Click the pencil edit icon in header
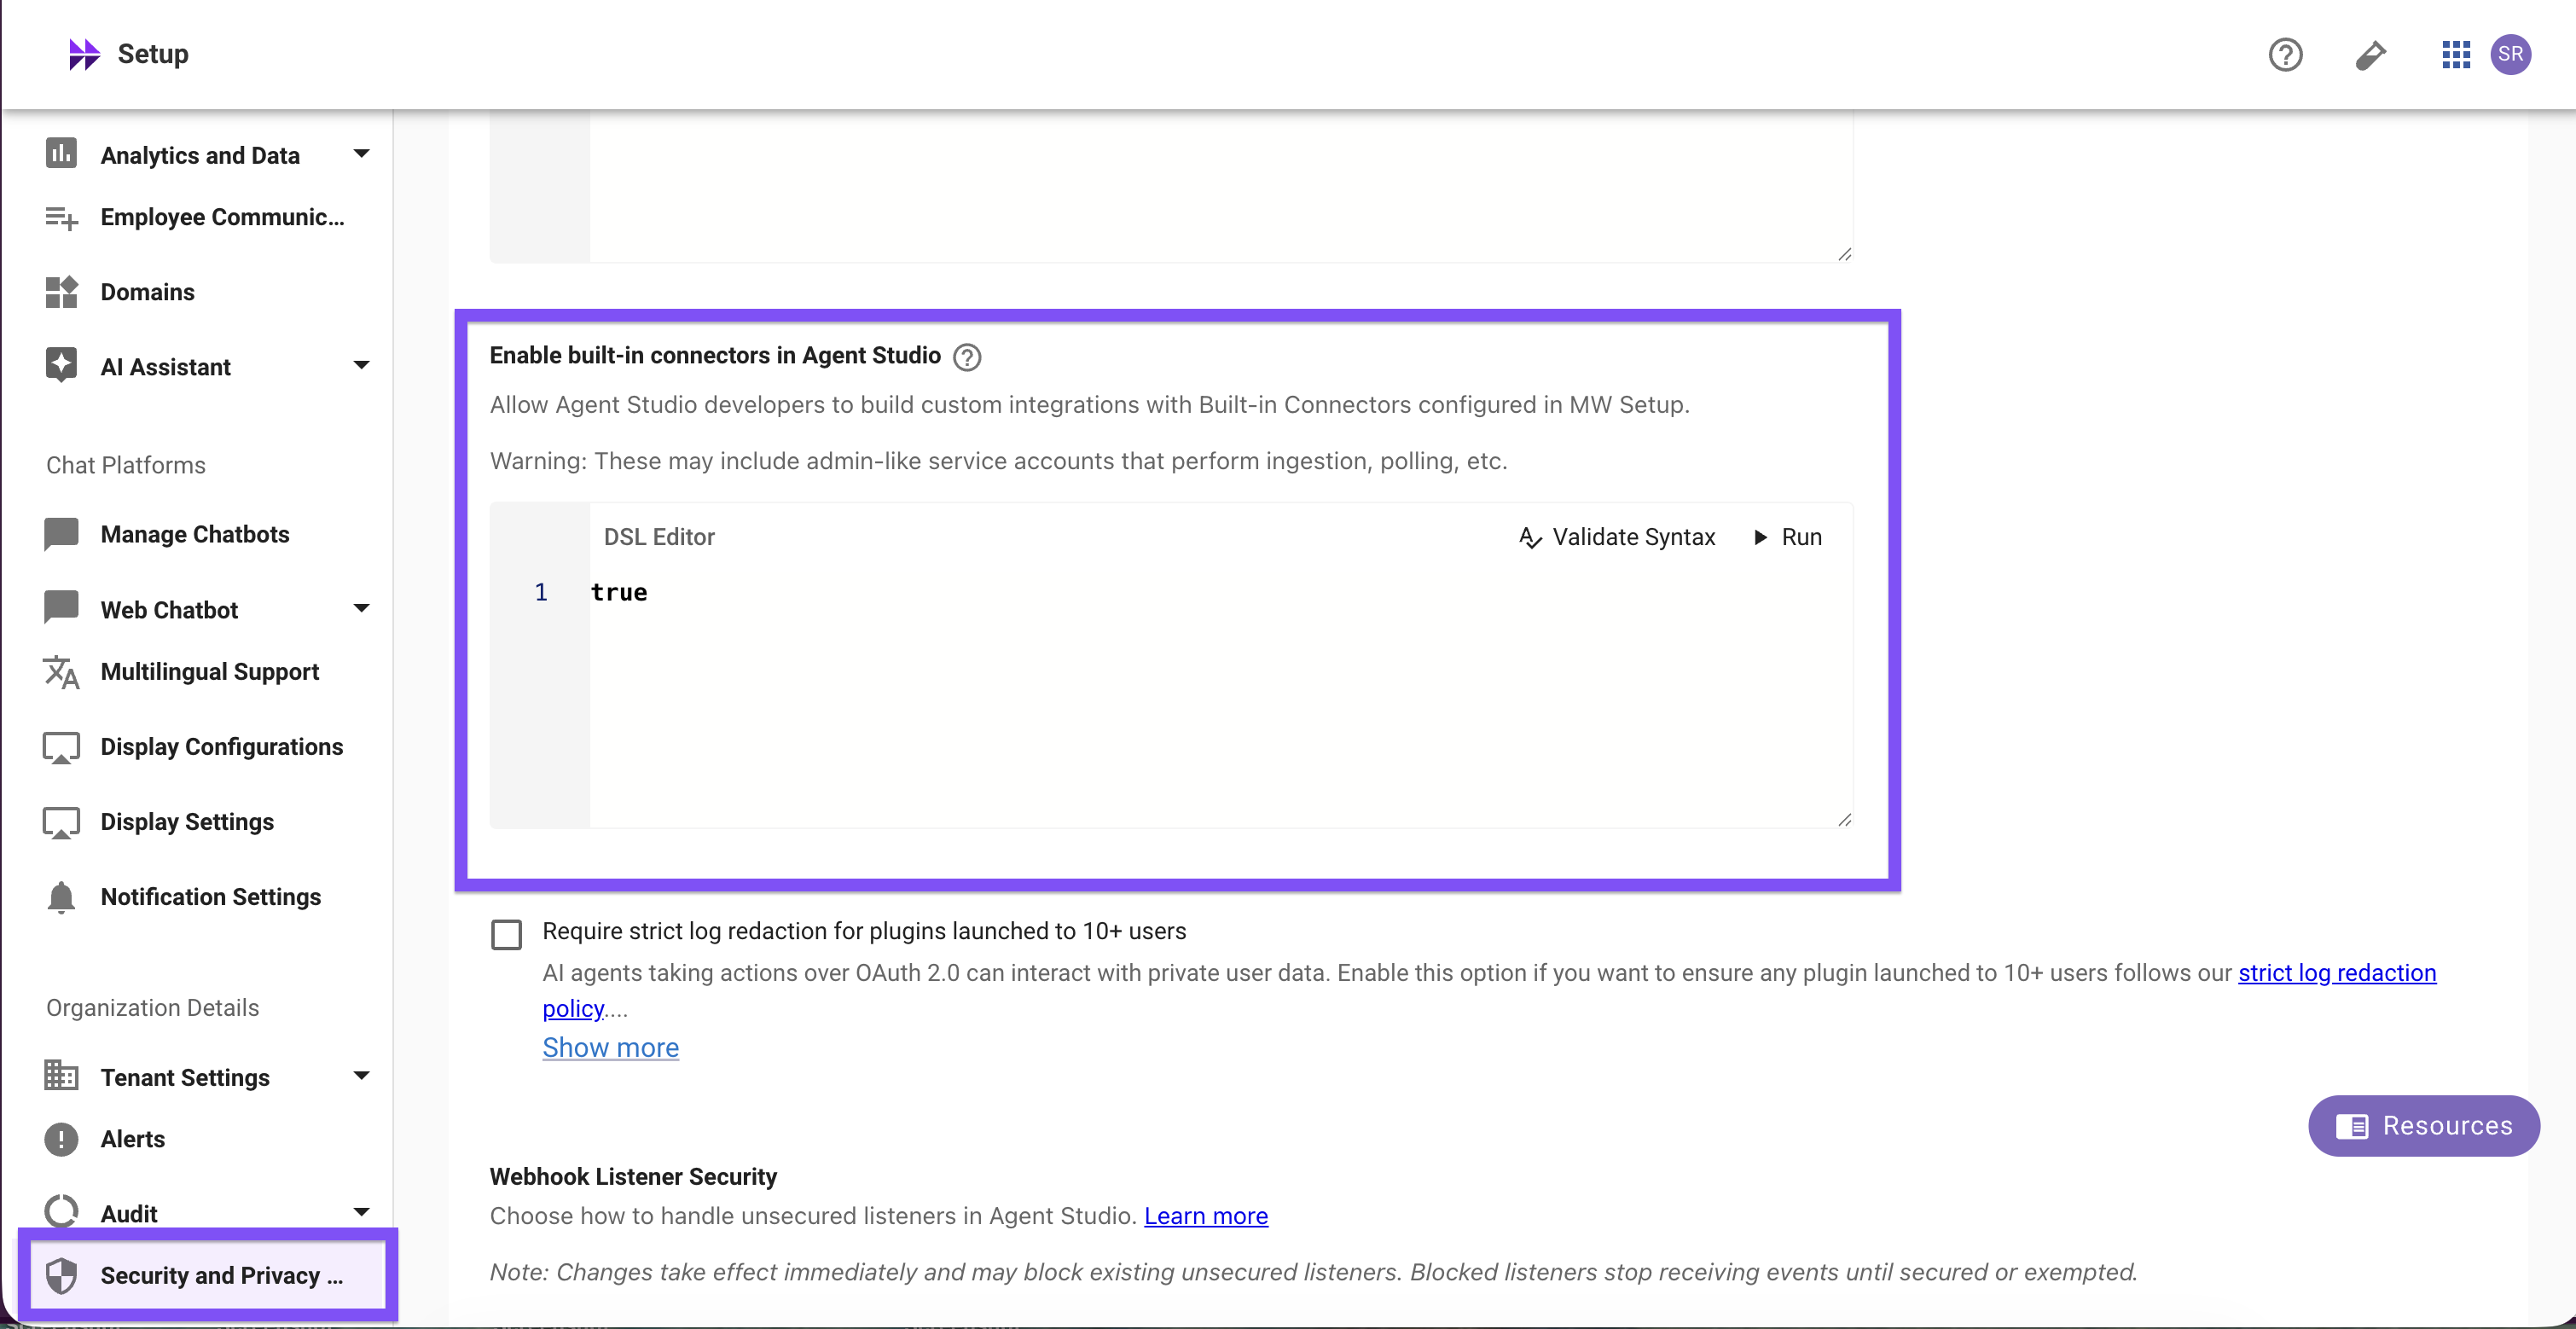Viewport: 2576px width, 1329px height. tap(2370, 54)
